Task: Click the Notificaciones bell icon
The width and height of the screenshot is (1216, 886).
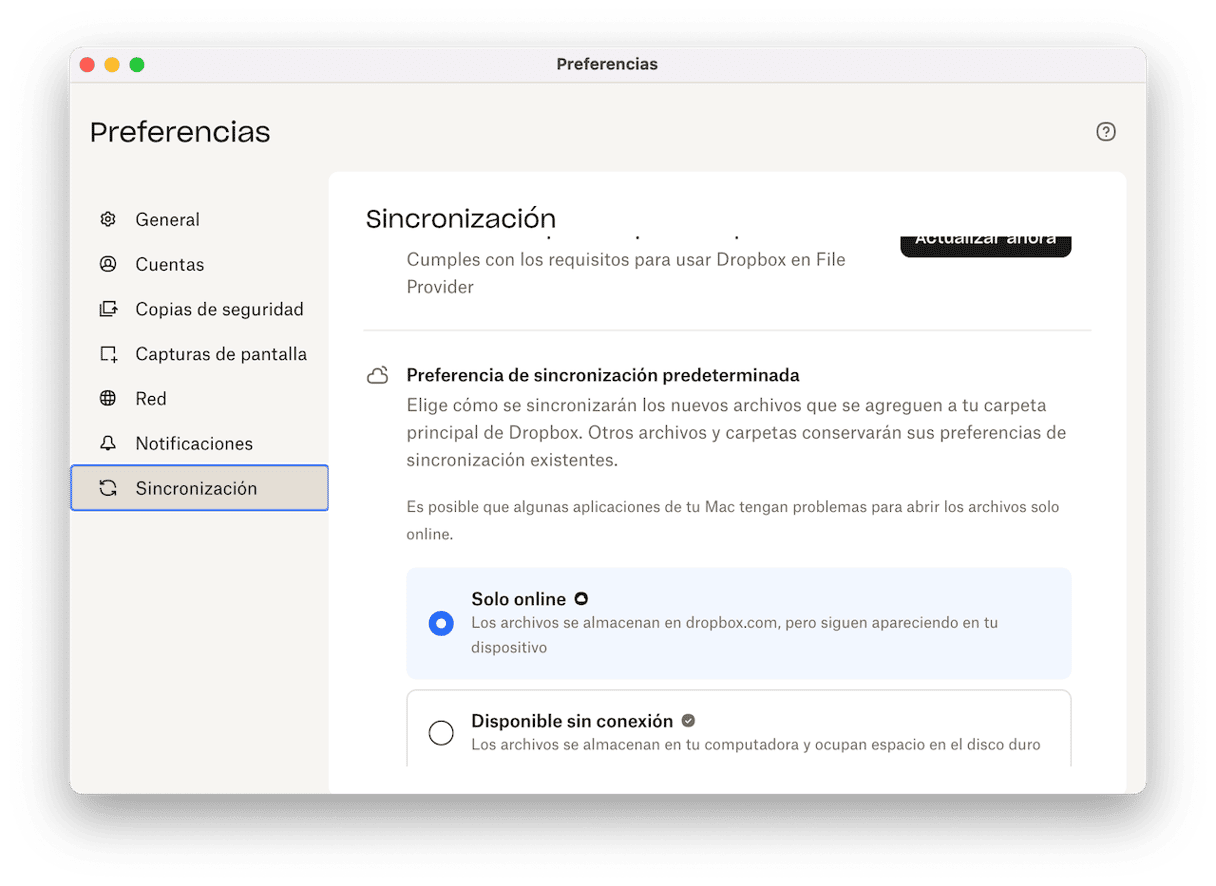Action: click(x=108, y=443)
